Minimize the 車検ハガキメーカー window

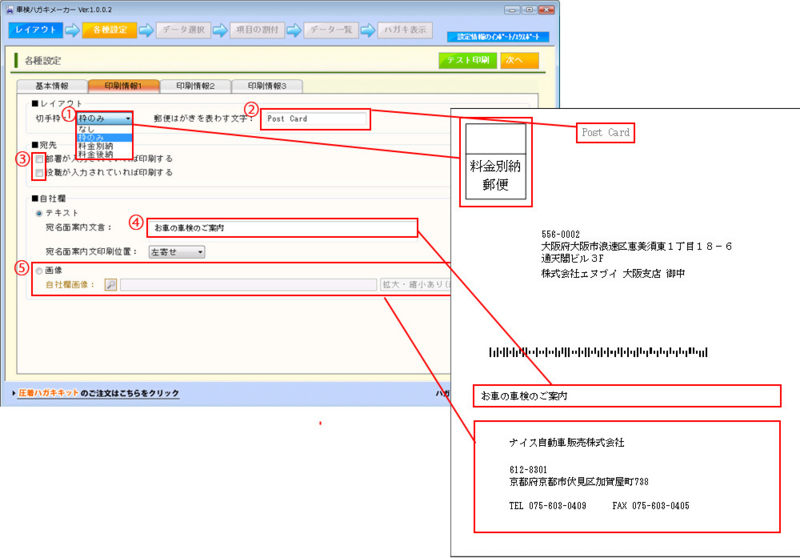[512, 10]
